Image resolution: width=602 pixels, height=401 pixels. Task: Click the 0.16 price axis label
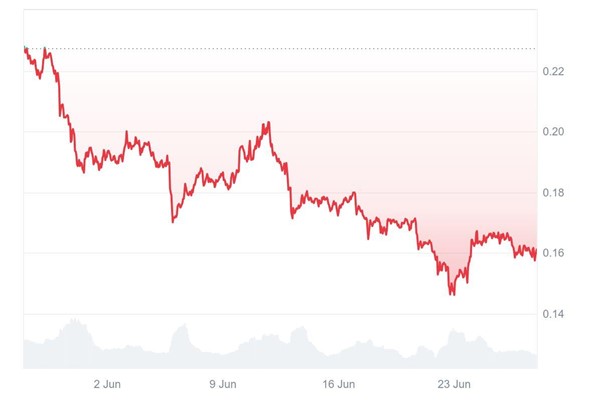(x=555, y=253)
